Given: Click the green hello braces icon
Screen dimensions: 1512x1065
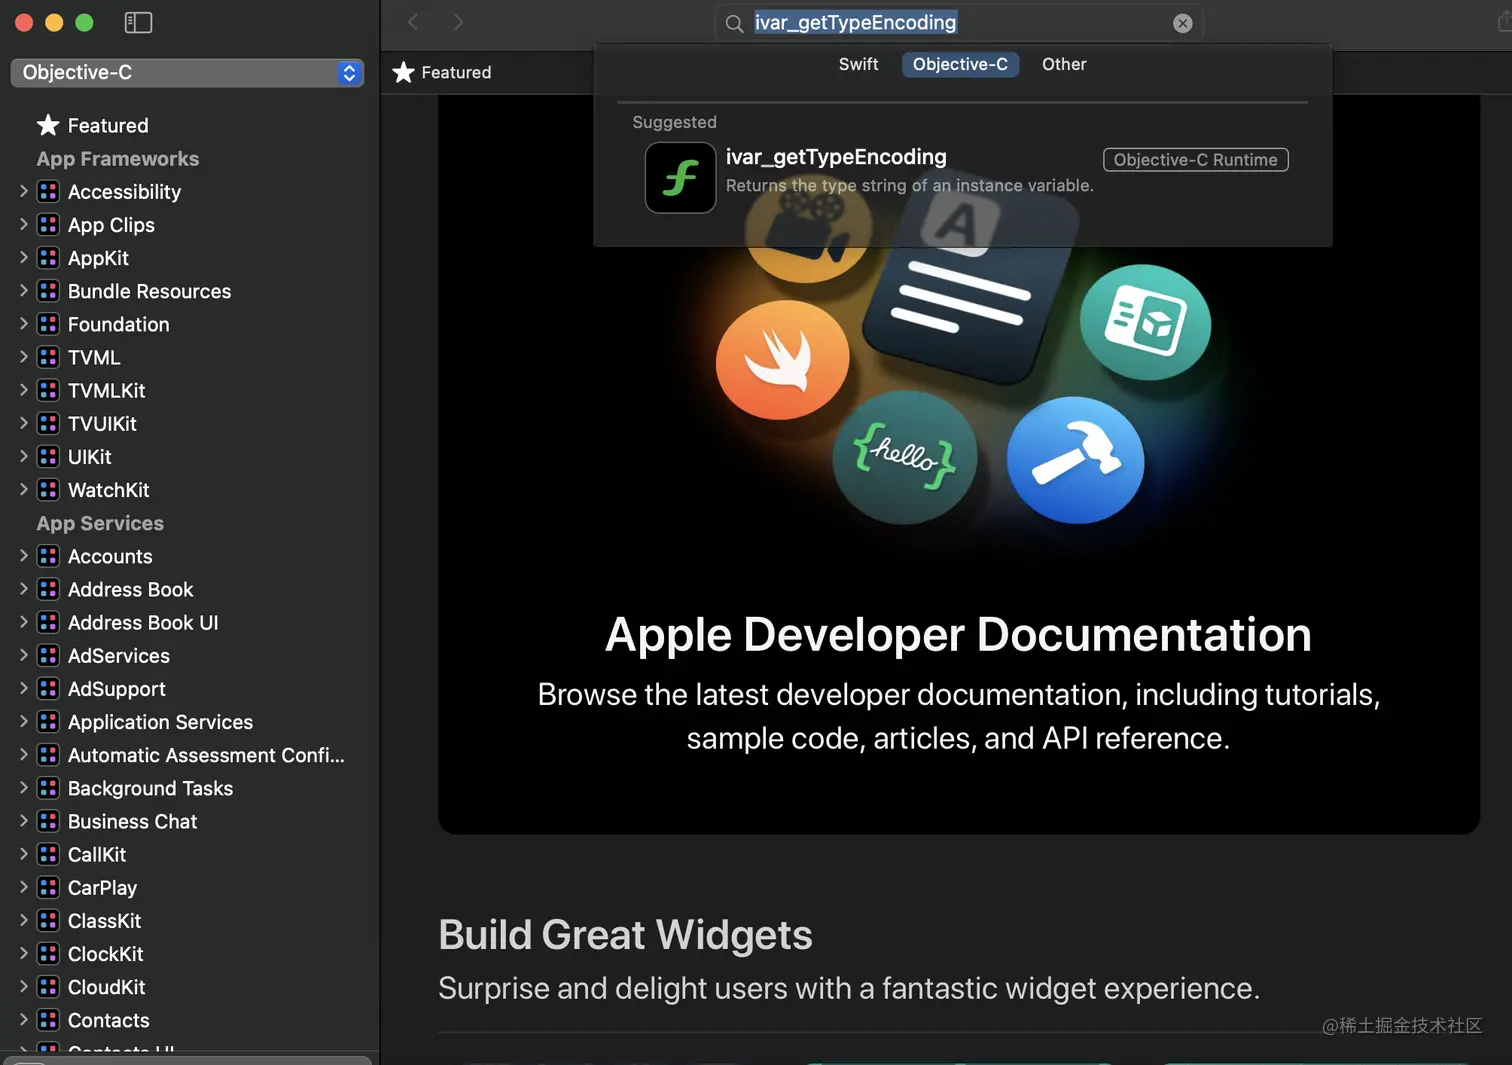Looking at the screenshot, I should click(903, 457).
